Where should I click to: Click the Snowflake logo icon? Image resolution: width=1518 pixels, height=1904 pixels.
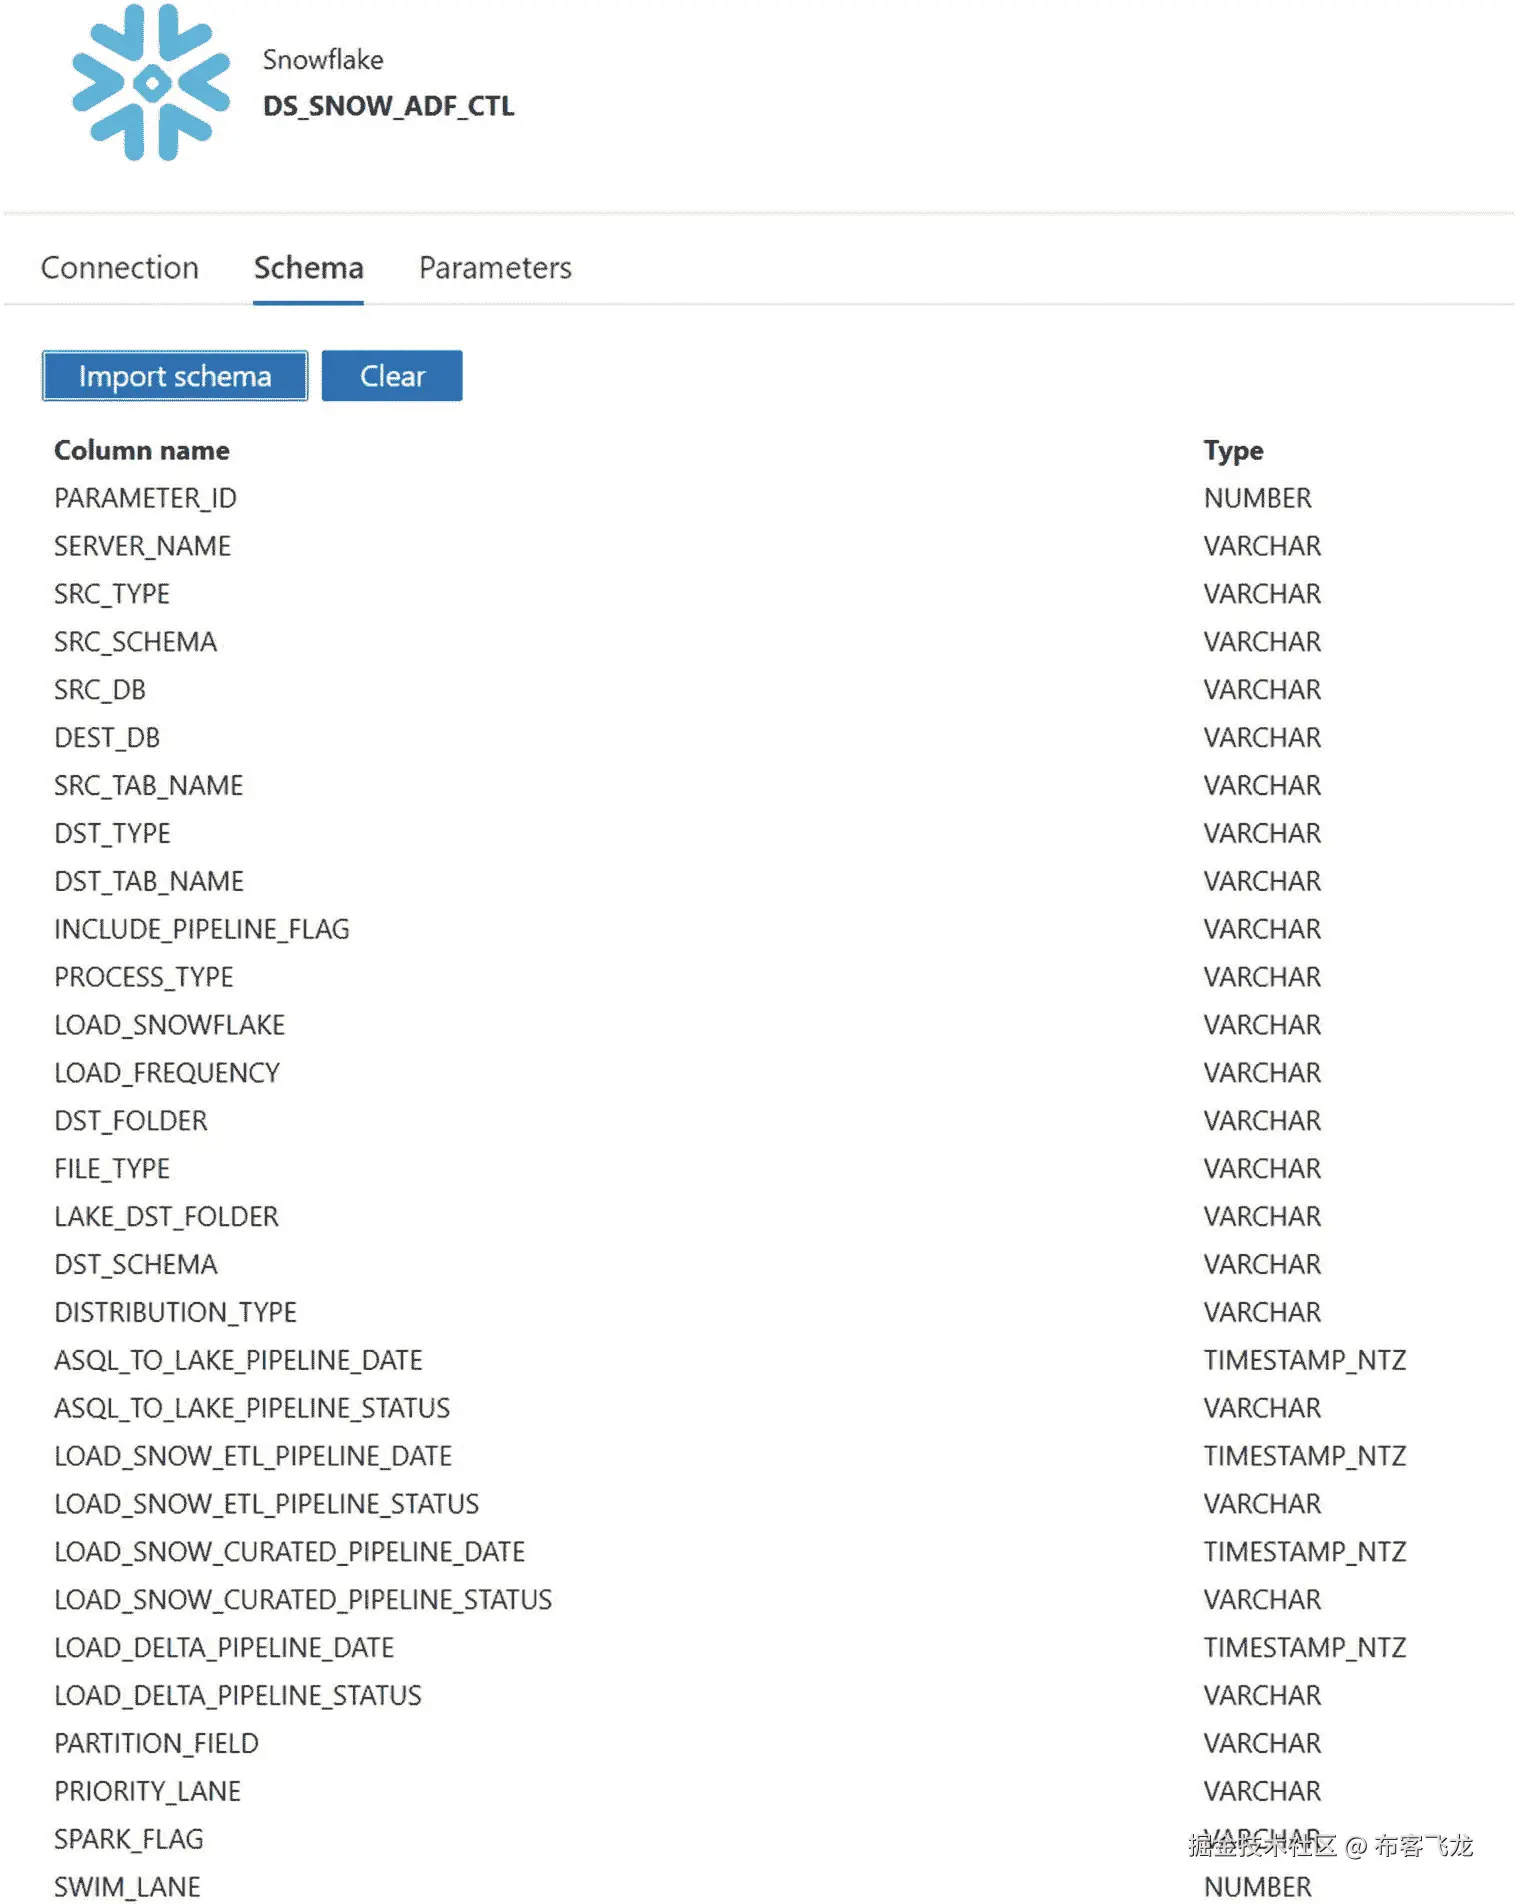click(x=151, y=83)
